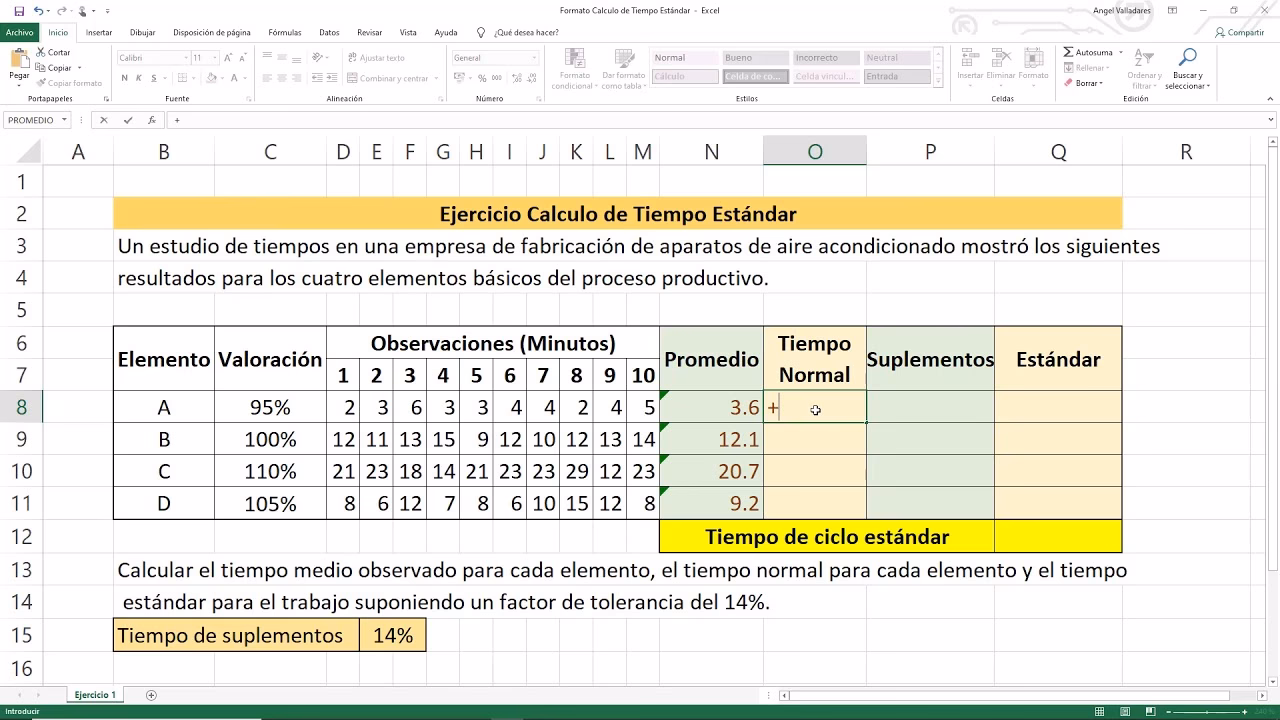Screen dimensions: 1280x720
Task: Select the Negrita (bold) icon
Action: click(125, 78)
